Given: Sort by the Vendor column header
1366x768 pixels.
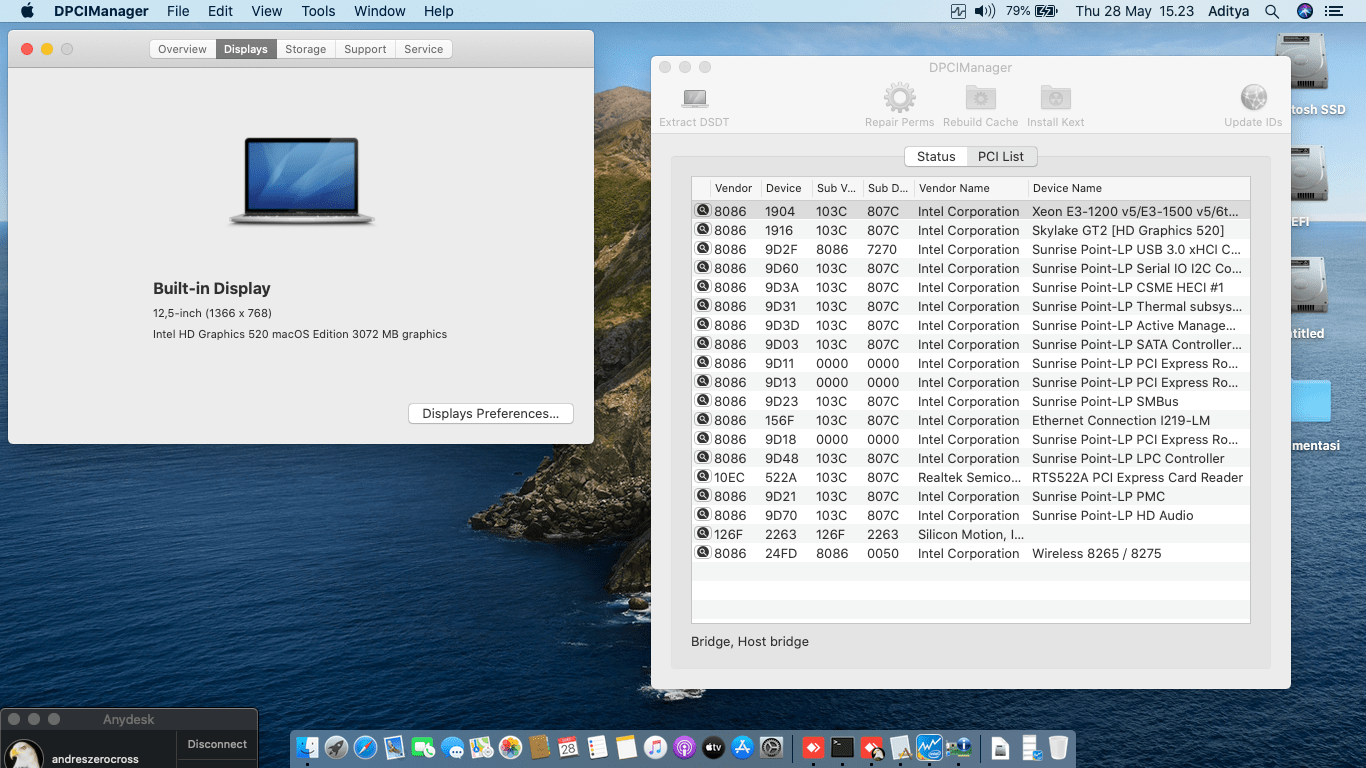Looking at the screenshot, I should [x=734, y=188].
